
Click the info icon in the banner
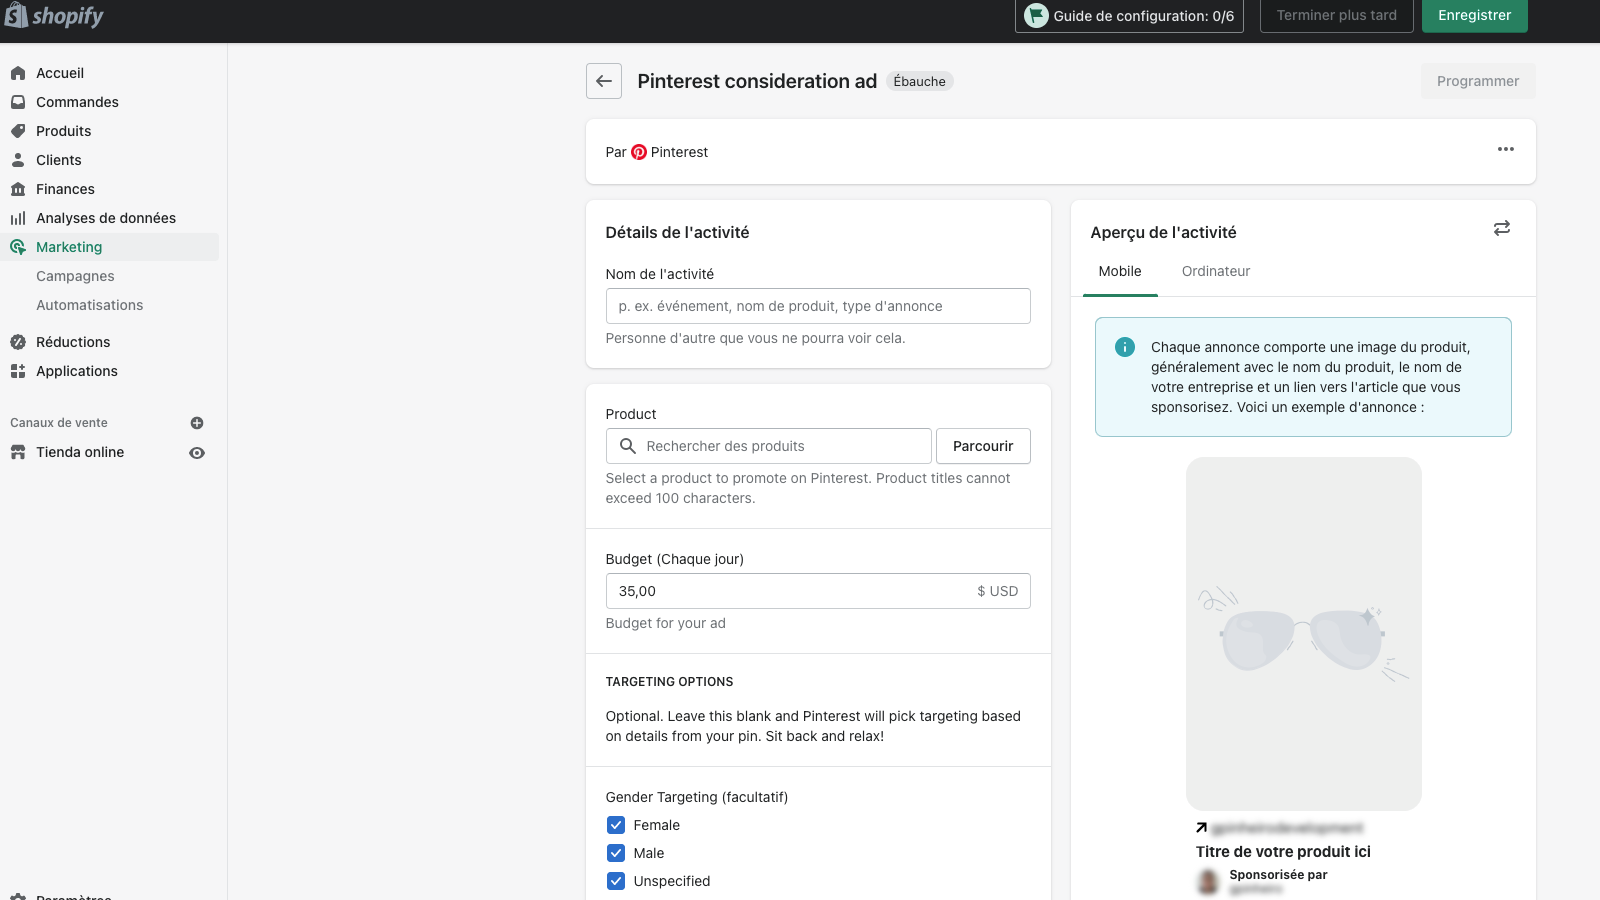[1125, 347]
